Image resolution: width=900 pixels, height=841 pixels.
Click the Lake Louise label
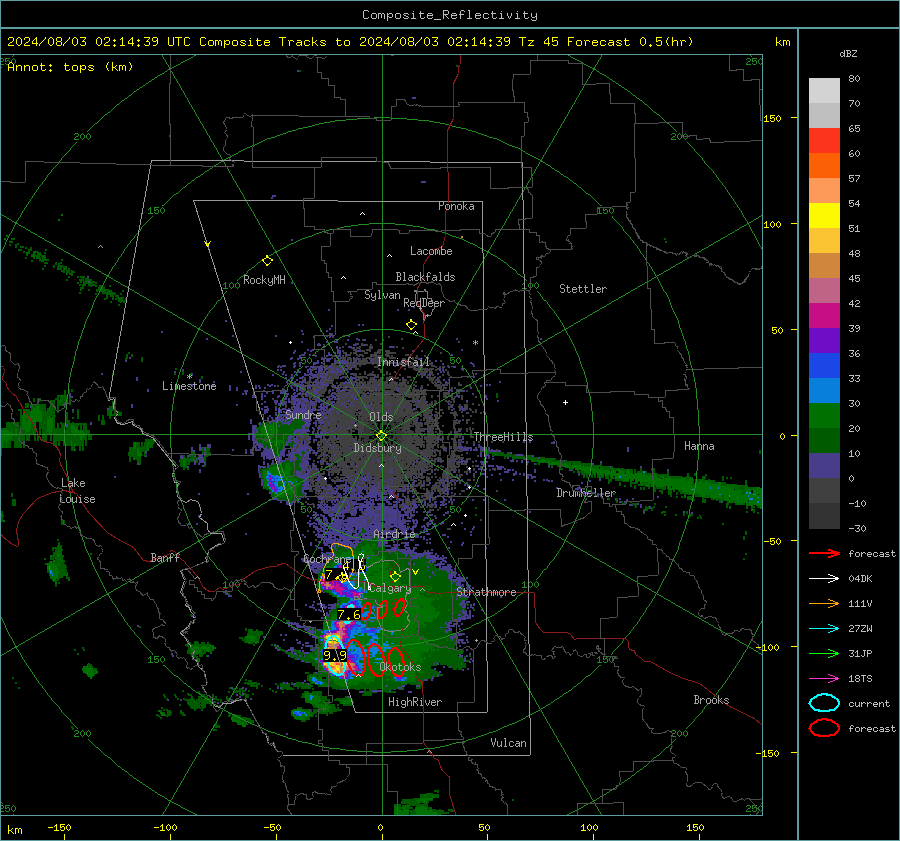coord(77,491)
